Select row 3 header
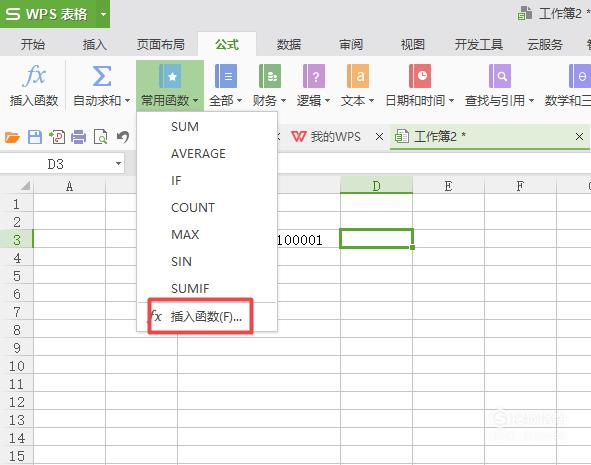This screenshot has width=591, height=465. [17, 239]
